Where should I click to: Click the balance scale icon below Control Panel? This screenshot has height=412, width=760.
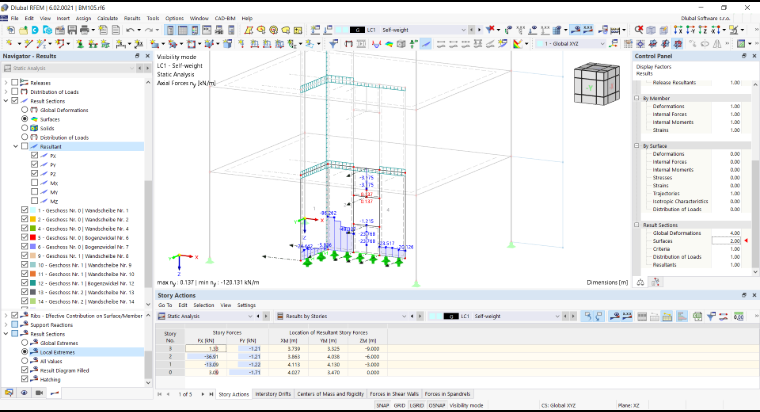(640, 282)
